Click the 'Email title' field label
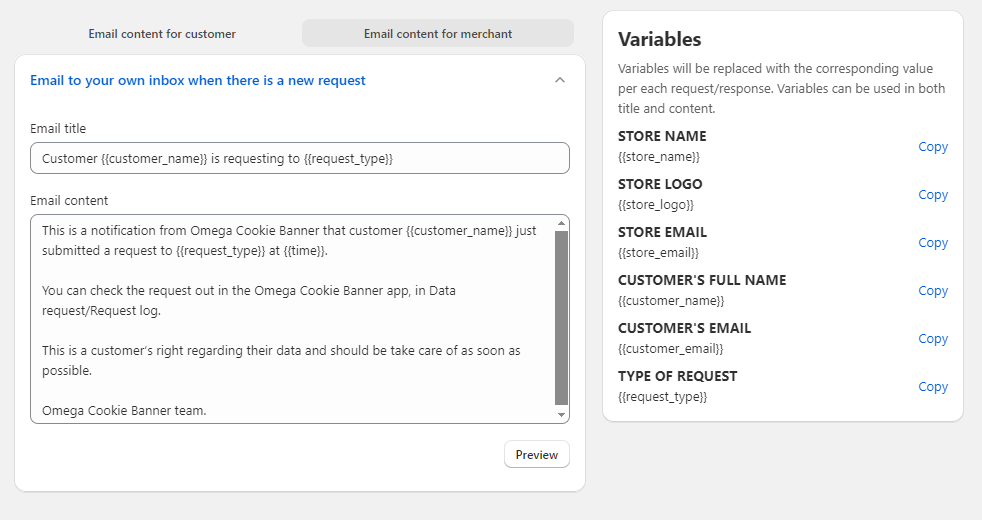Viewport: 982px width, 520px height. pyautogui.click(x=58, y=129)
